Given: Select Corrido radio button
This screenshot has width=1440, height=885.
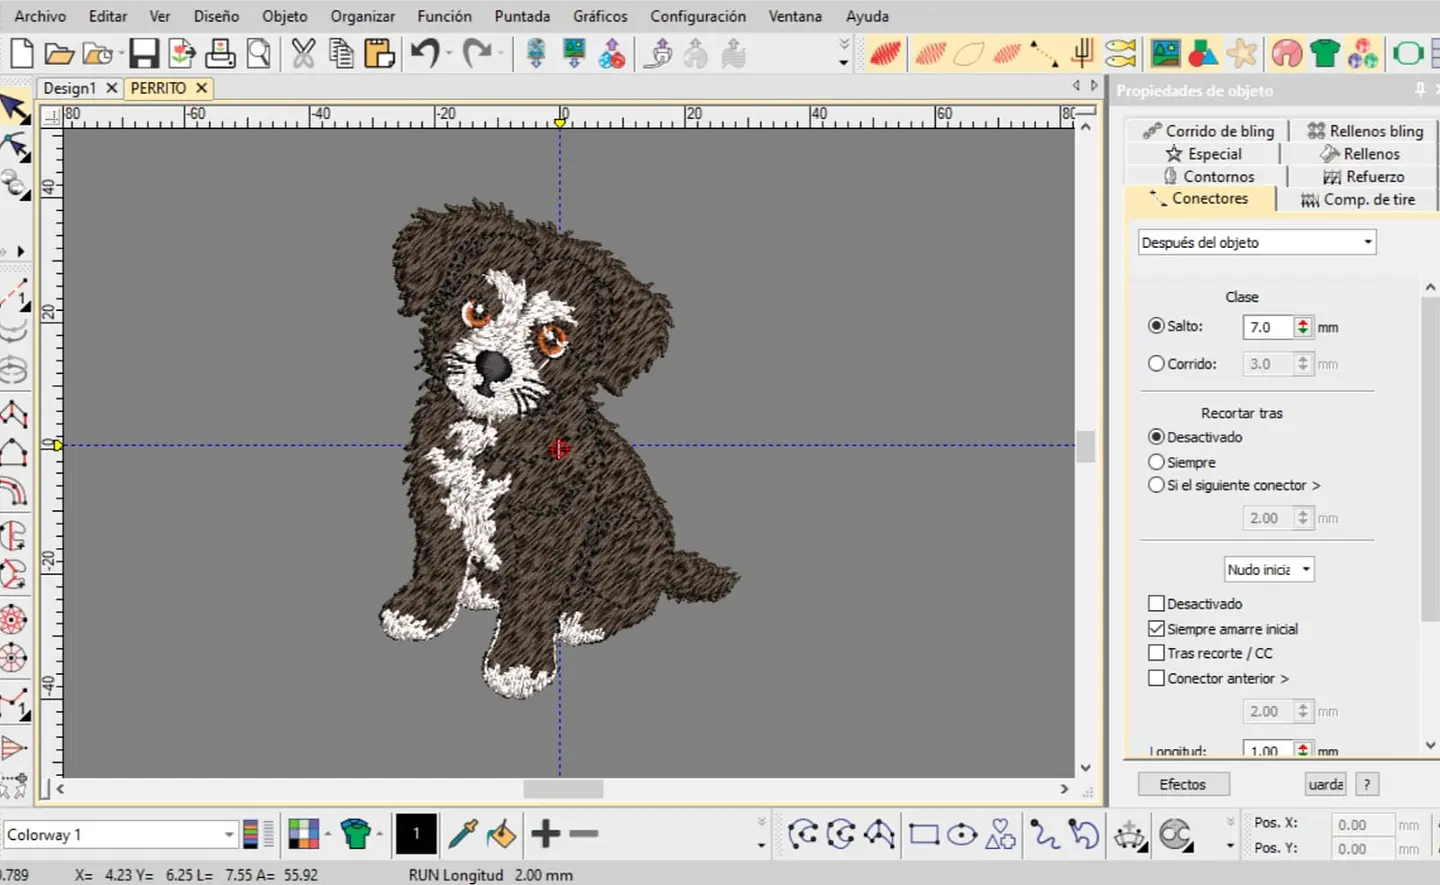Looking at the screenshot, I should [x=1156, y=364].
